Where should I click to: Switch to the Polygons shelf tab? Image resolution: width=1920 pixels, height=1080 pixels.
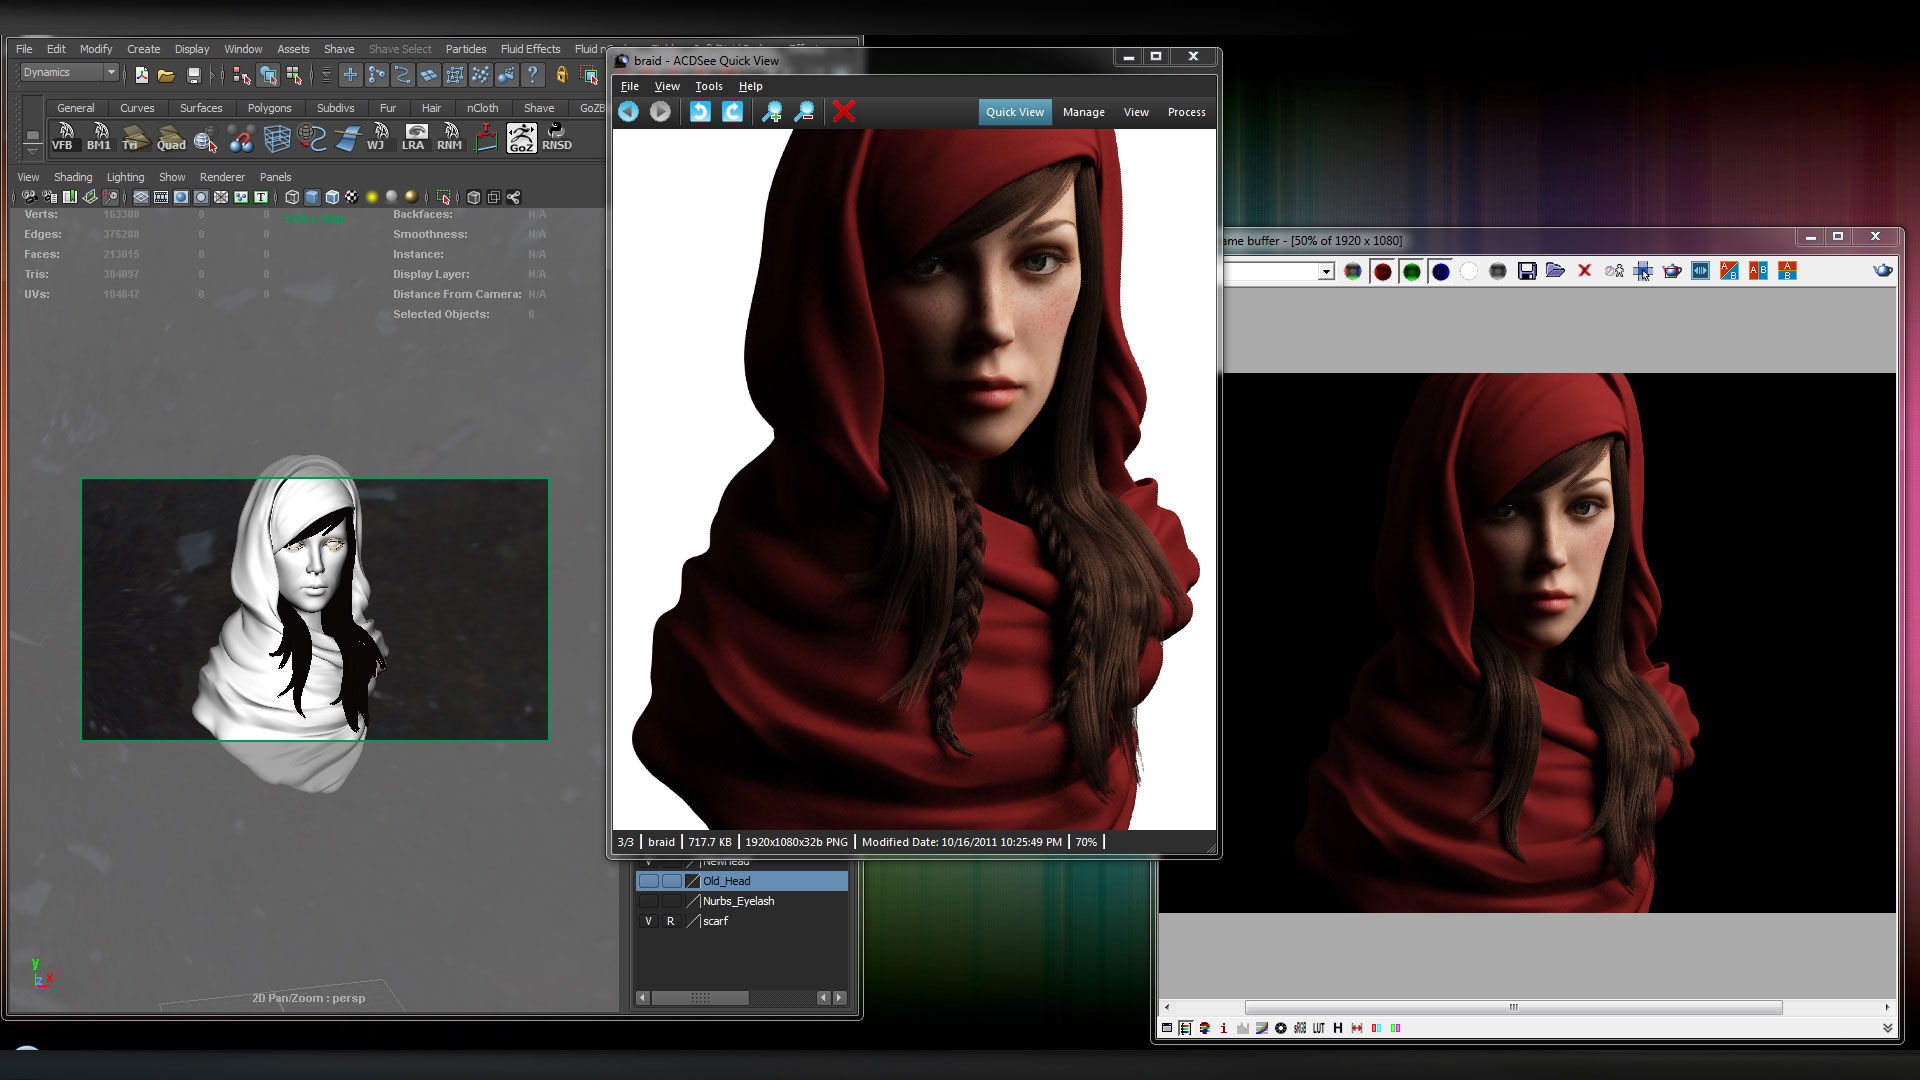click(x=269, y=108)
